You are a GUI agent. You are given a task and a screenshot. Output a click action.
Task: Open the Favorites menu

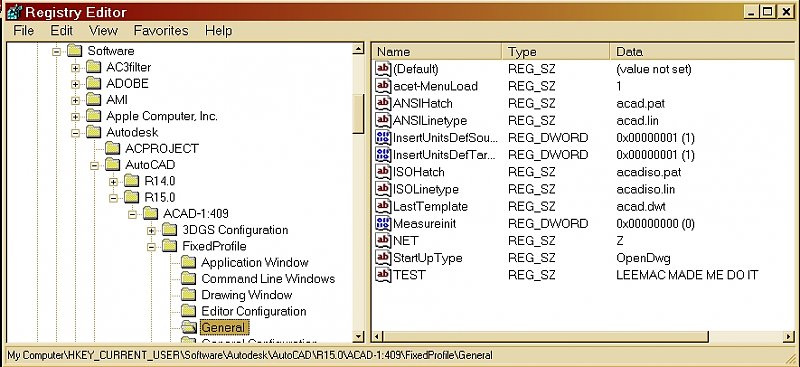click(x=161, y=31)
